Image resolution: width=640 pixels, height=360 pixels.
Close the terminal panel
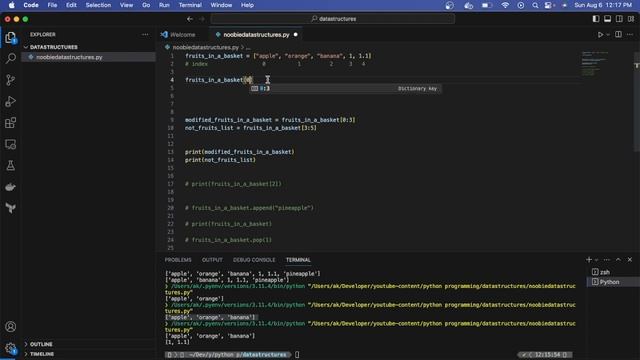pos(630,260)
